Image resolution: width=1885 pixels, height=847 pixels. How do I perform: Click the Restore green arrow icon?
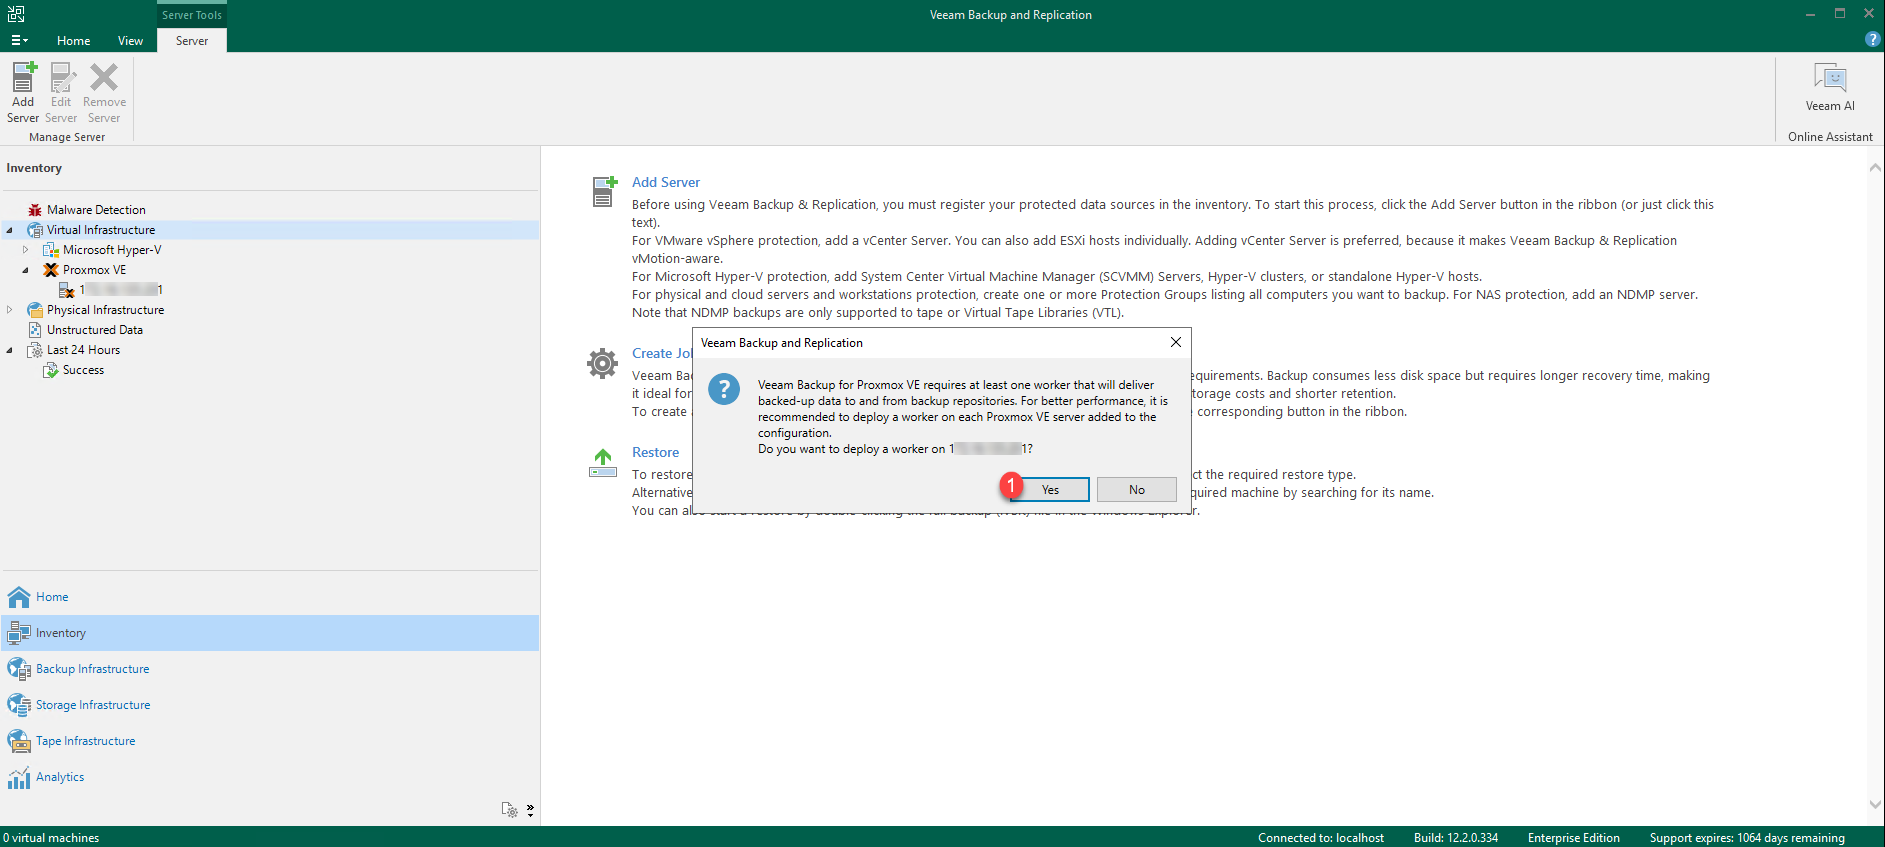pyautogui.click(x=603, y=462)
